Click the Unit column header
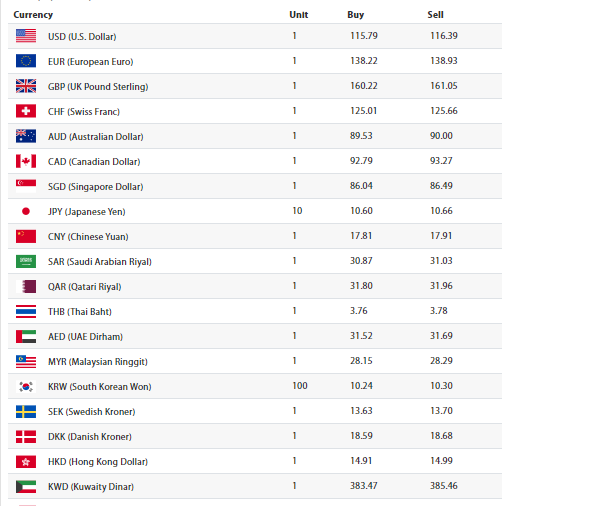Viewport: 602px width, 506px height. coord(298,15)
